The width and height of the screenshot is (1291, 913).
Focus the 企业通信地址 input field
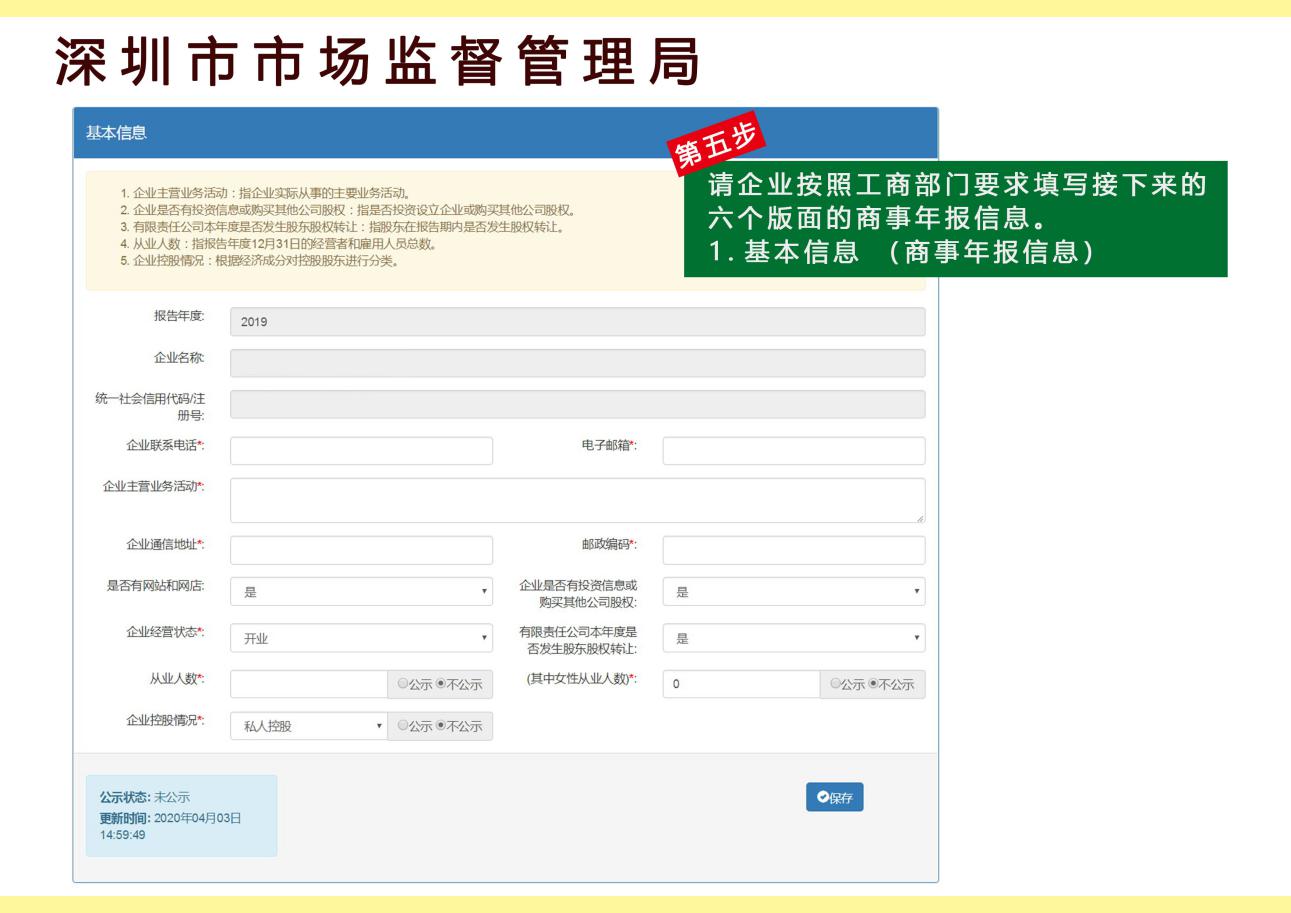(361, 550)
